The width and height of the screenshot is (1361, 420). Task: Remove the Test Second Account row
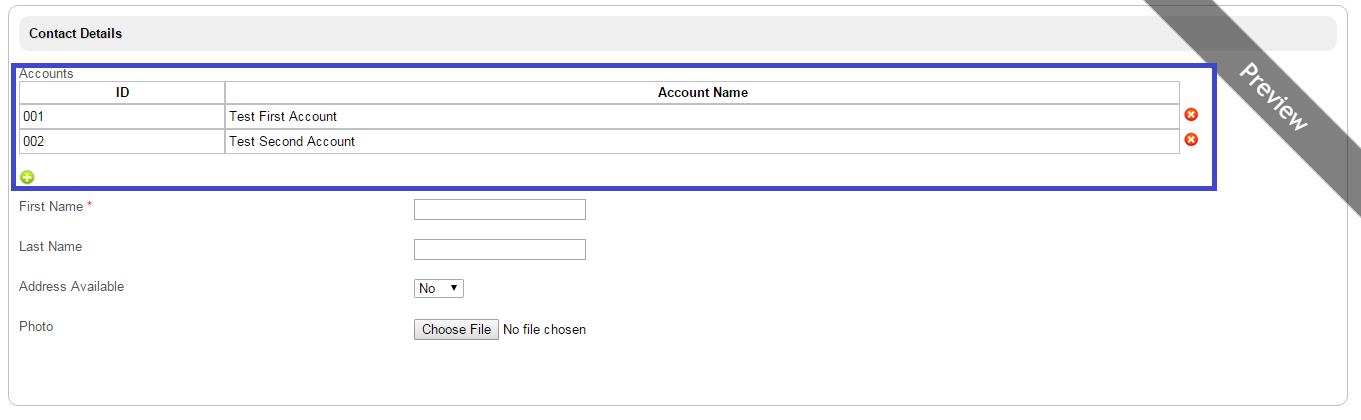pos(1191,140)
